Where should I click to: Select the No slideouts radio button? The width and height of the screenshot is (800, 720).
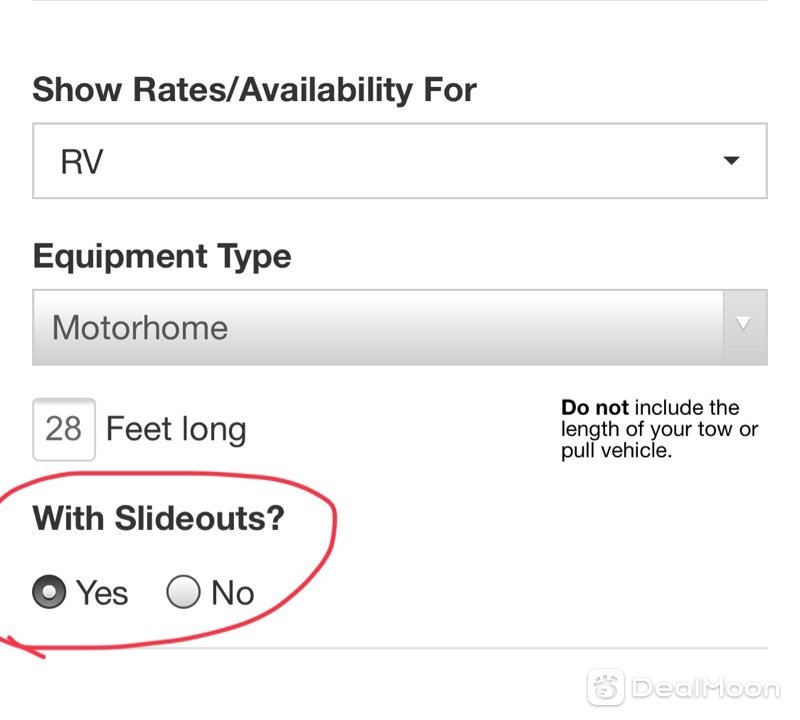point(183,592)
